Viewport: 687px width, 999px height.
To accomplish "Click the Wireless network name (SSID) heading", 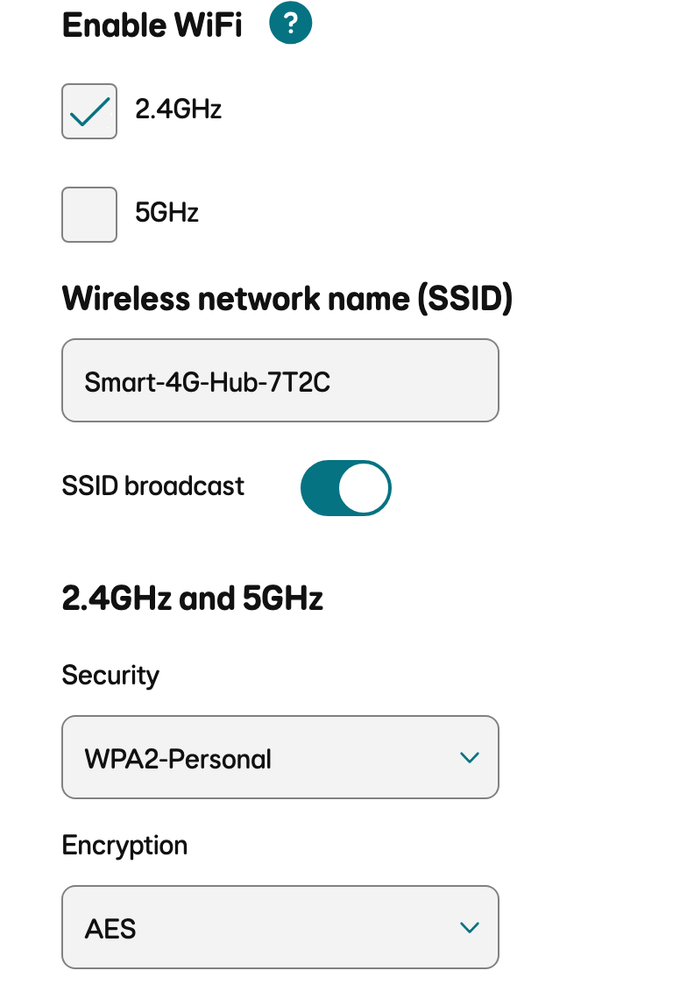I will coord(287,298).
